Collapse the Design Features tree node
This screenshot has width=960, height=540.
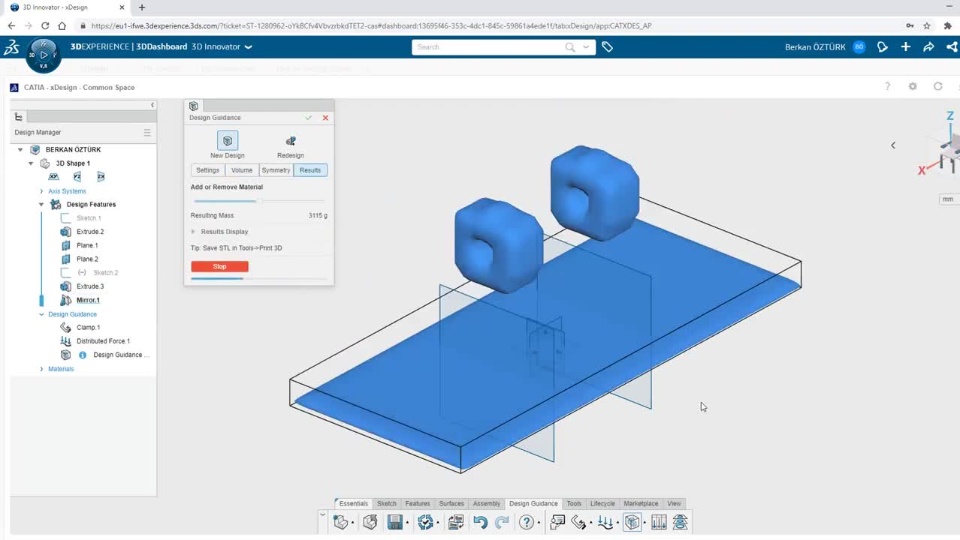(x=42, y=204)
